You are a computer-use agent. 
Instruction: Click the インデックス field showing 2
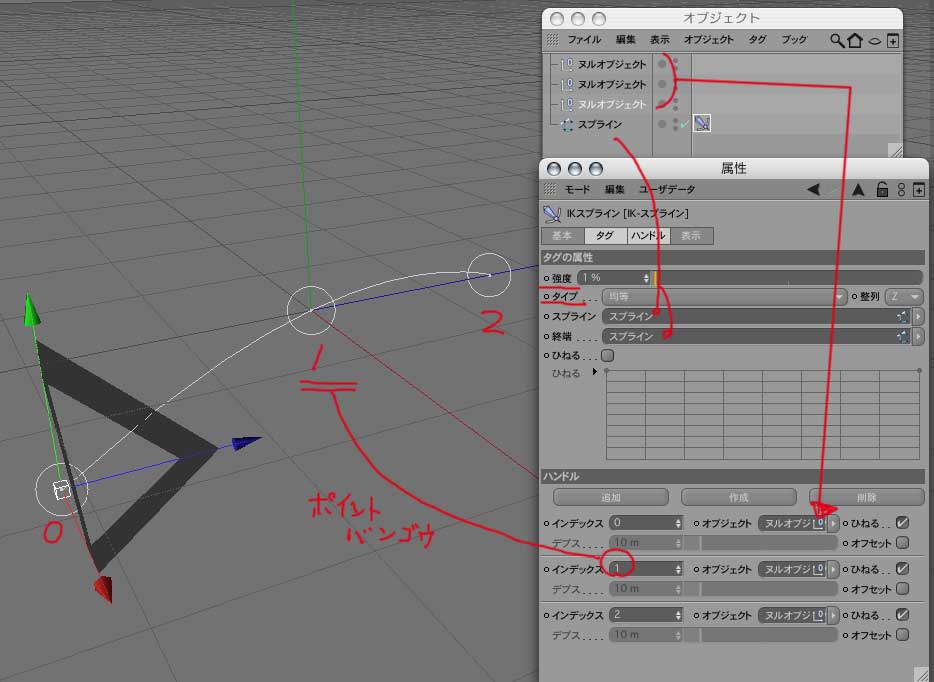[x=646, y=615]
